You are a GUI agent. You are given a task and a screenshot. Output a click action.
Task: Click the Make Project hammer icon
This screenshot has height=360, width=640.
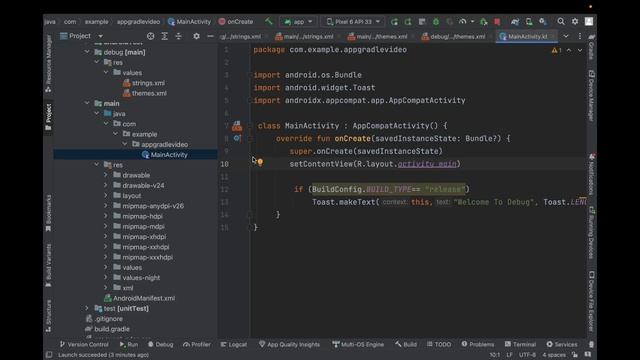pyautogui.click(x=269, y=21)
